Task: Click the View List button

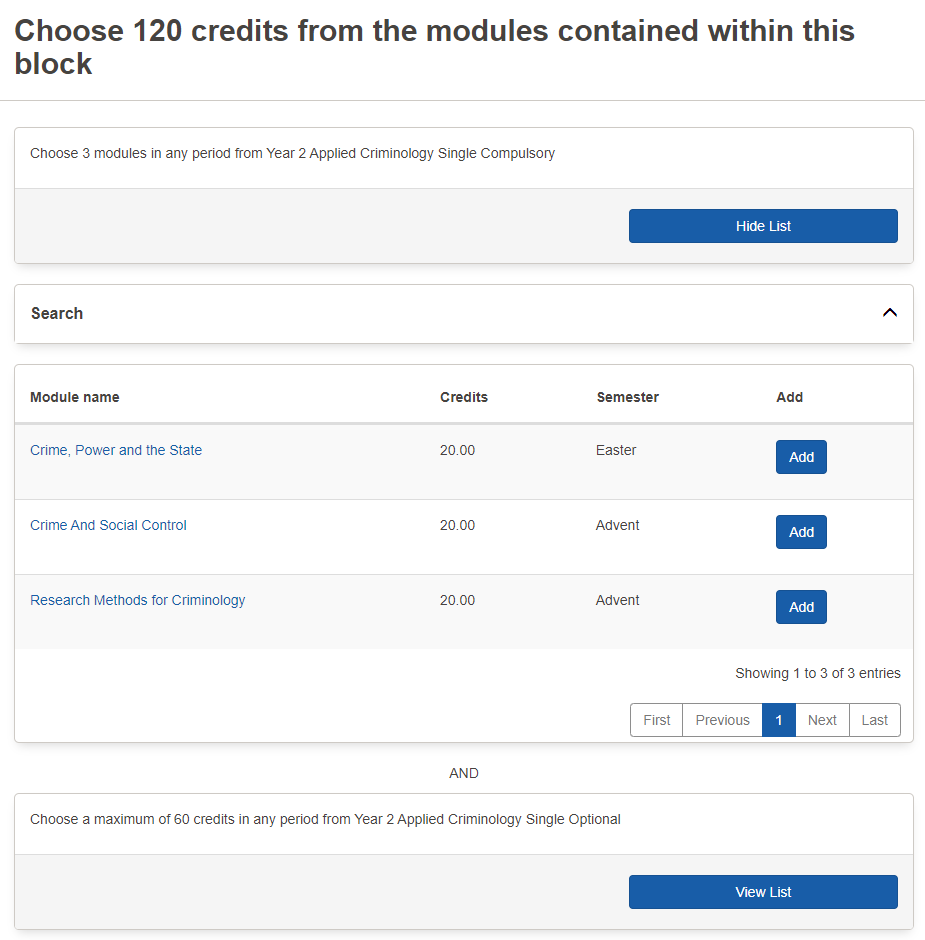Action: click(763, 892)
